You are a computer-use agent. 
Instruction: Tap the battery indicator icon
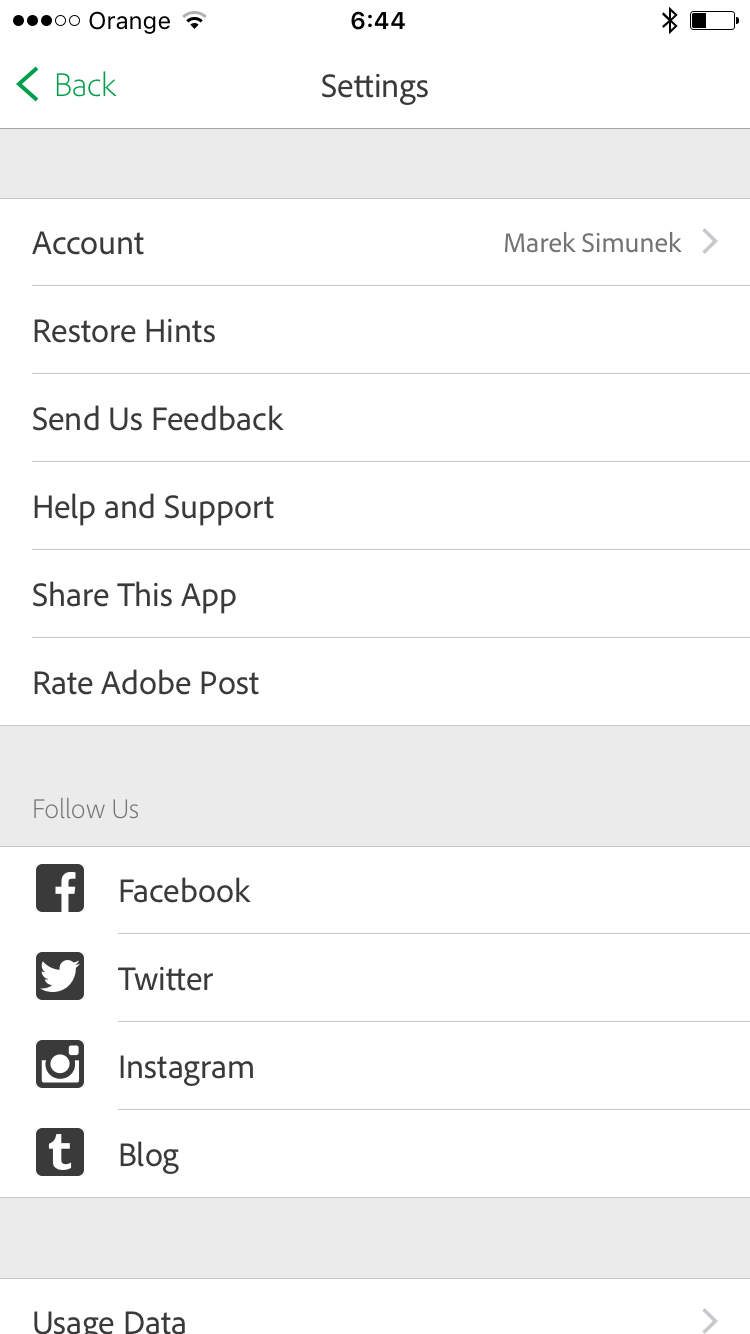714,21
